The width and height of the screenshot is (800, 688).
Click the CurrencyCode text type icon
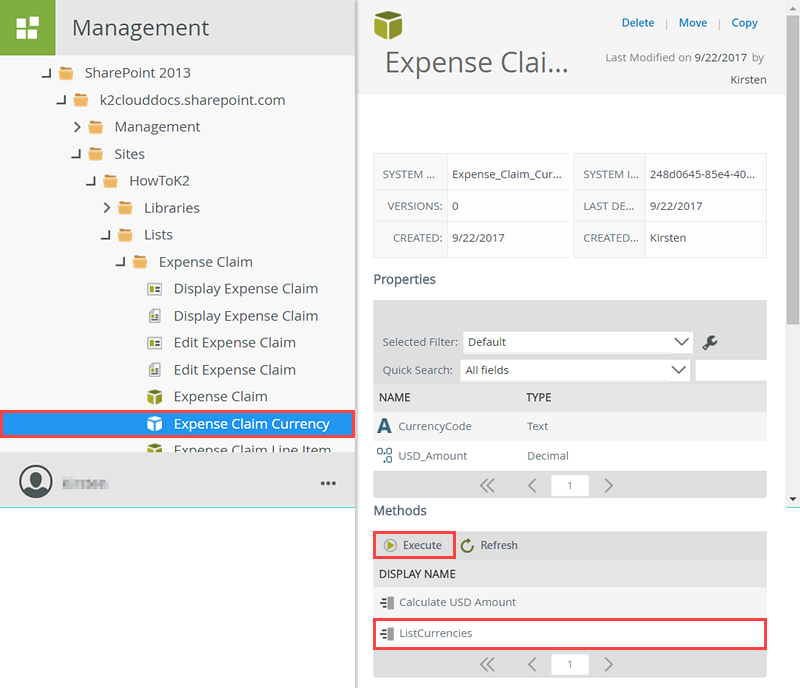pos(384,426)
